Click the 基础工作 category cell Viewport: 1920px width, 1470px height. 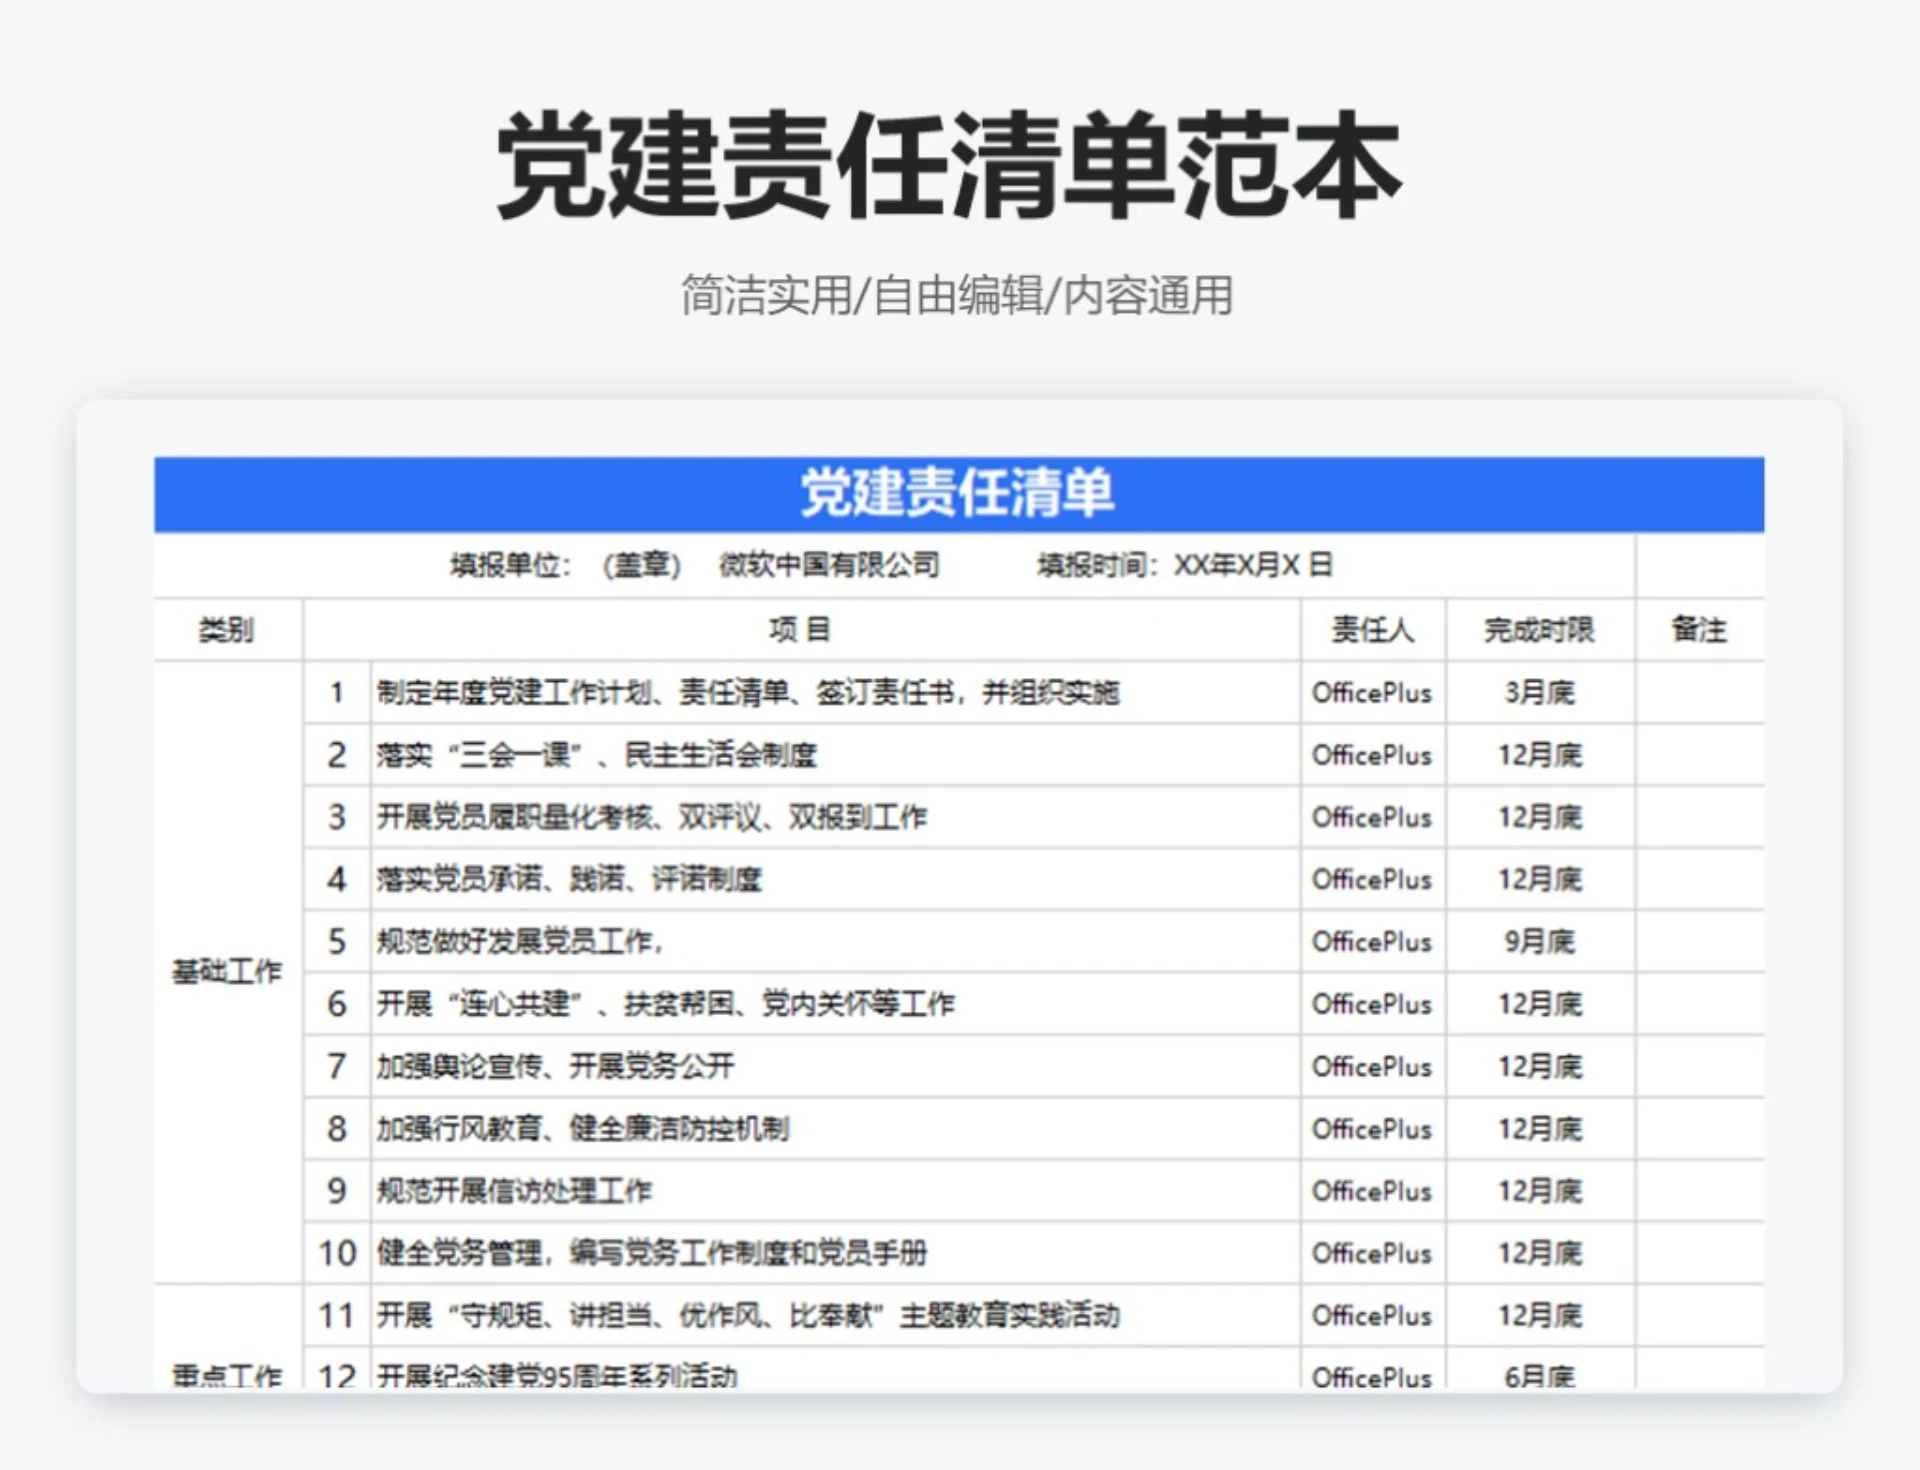point(226,968)
